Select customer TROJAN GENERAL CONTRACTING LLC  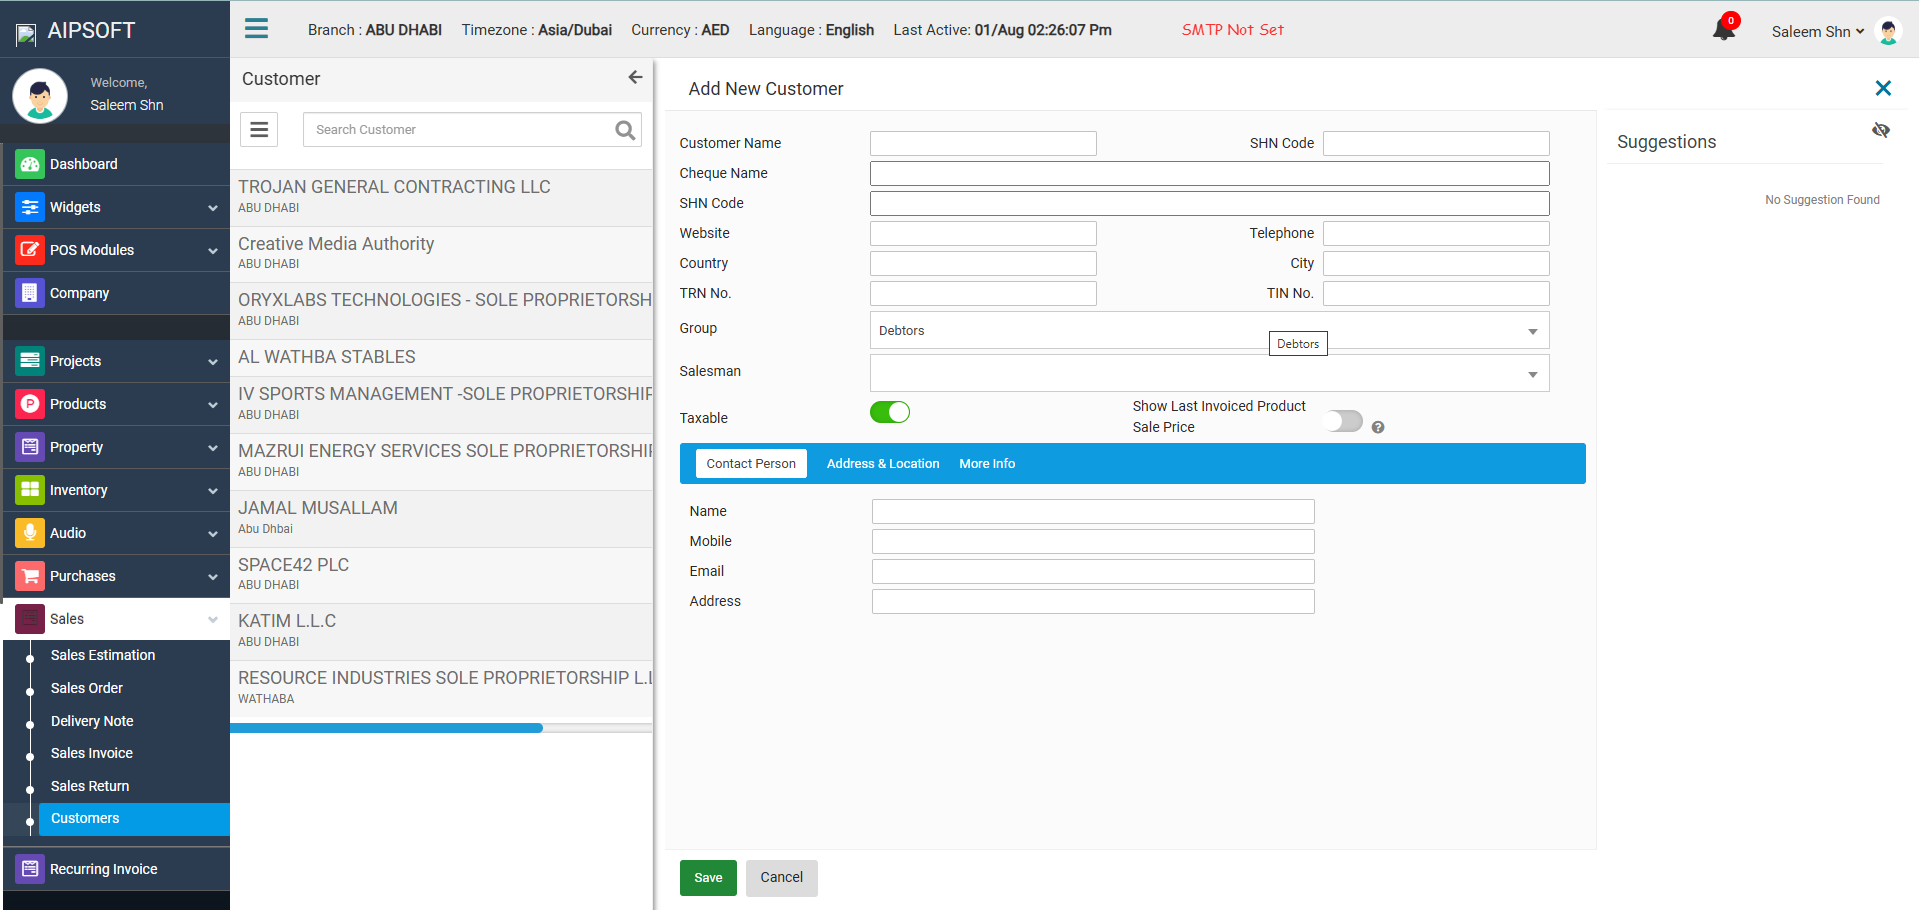[x=441, y=197]
